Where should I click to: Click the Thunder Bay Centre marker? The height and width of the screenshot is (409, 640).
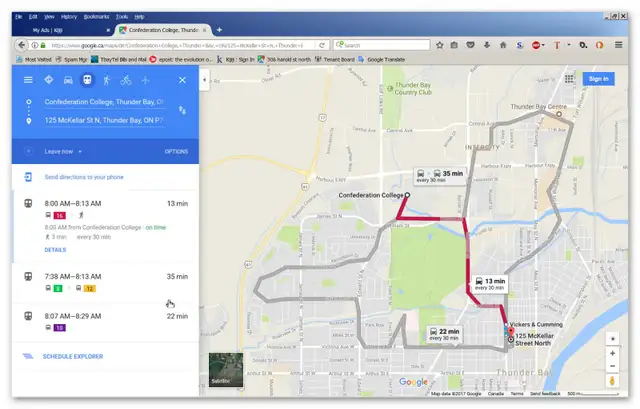pyautogui.click(x=559, y=114)
